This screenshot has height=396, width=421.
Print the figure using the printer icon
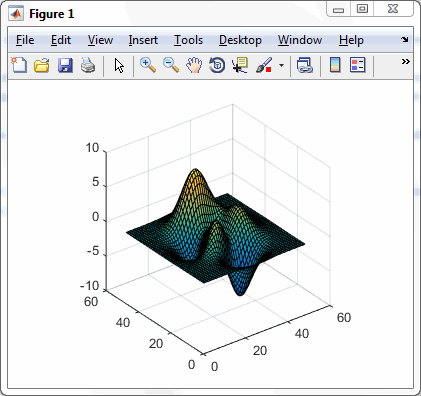(88, 65)
